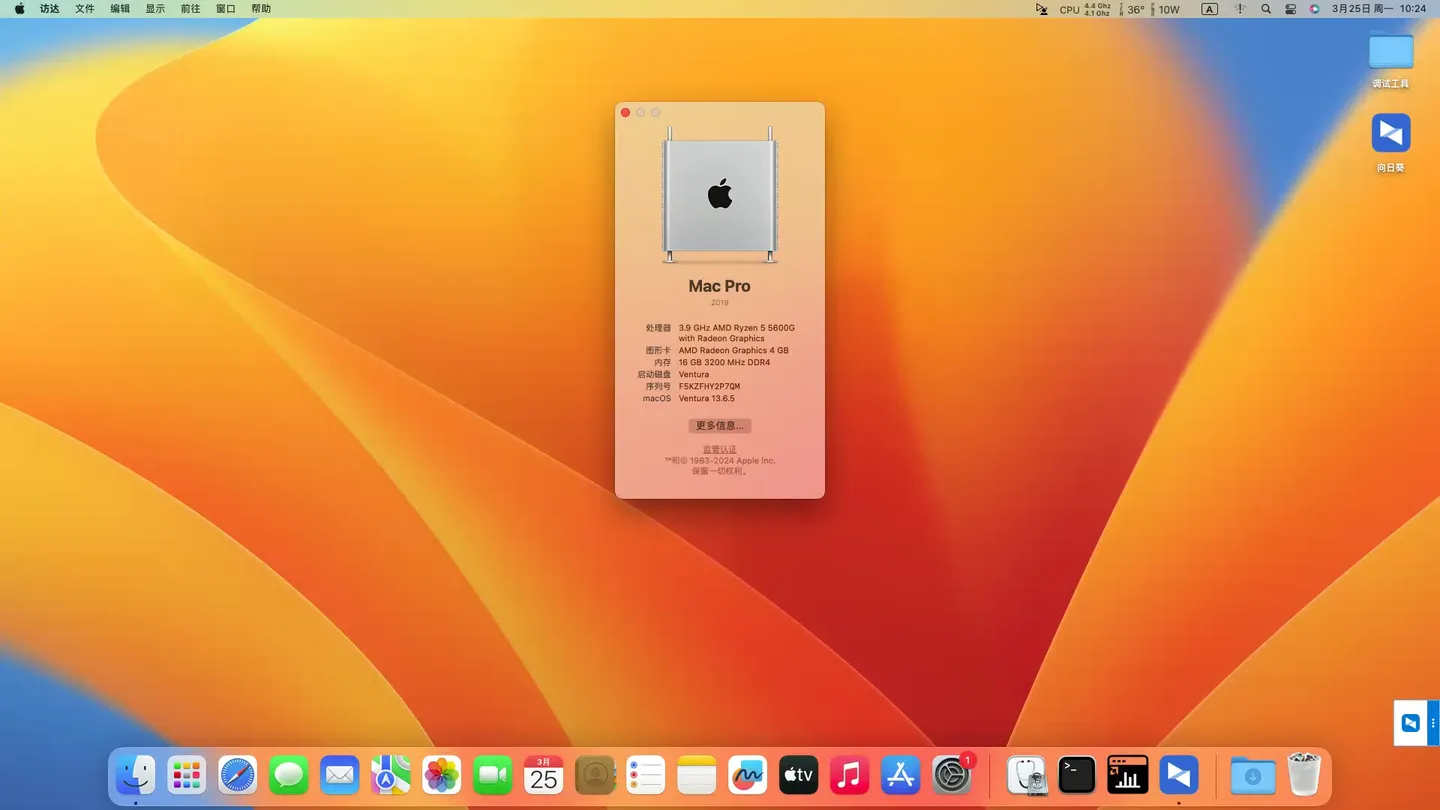Open Finder from the dock

point(136,775)
